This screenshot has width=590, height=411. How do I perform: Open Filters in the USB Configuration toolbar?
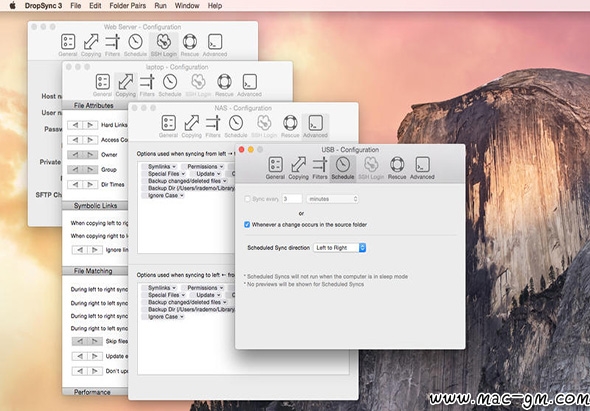[320, 168]
